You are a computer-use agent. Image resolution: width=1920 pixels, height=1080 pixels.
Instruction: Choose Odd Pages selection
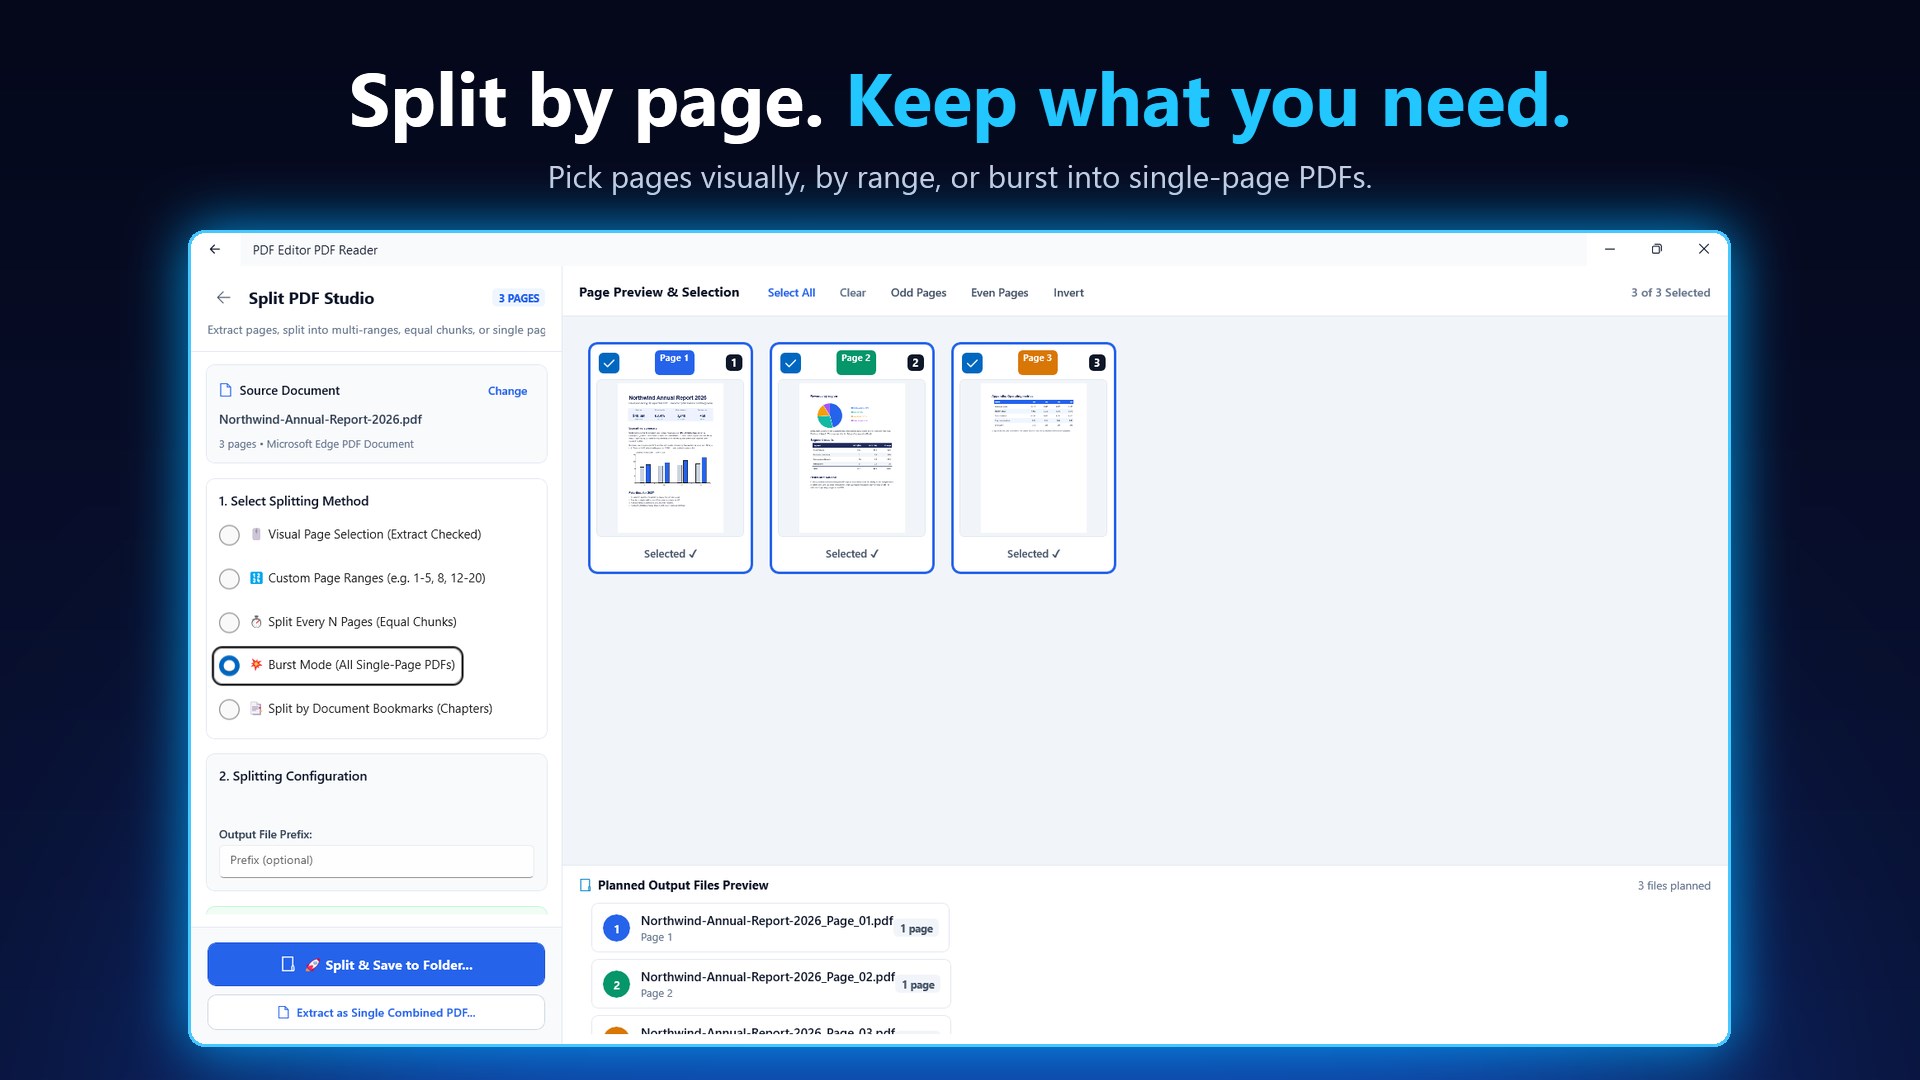[x=918, y=293]
